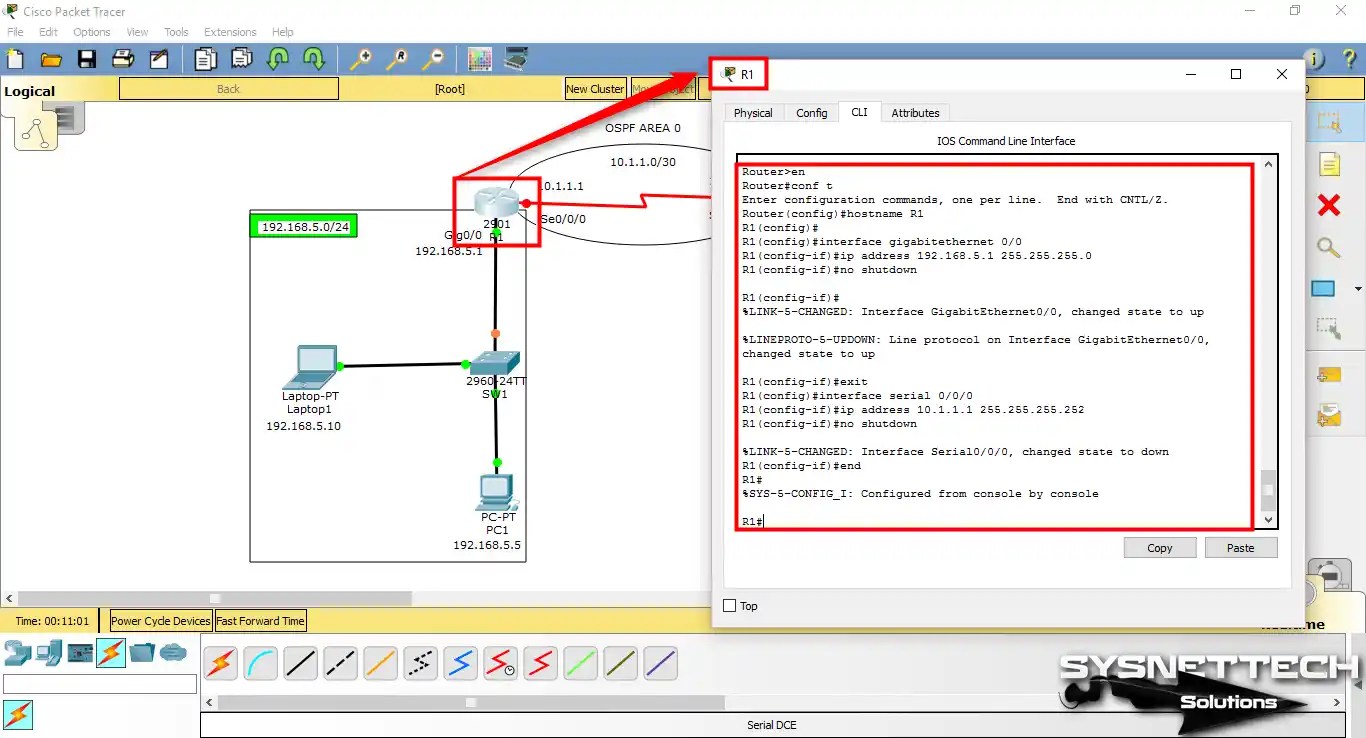Check the Top checkbox in the R1 window
Image resolution: width=1366 pixels, height=738 pixels.
click(x=728, y=605)
